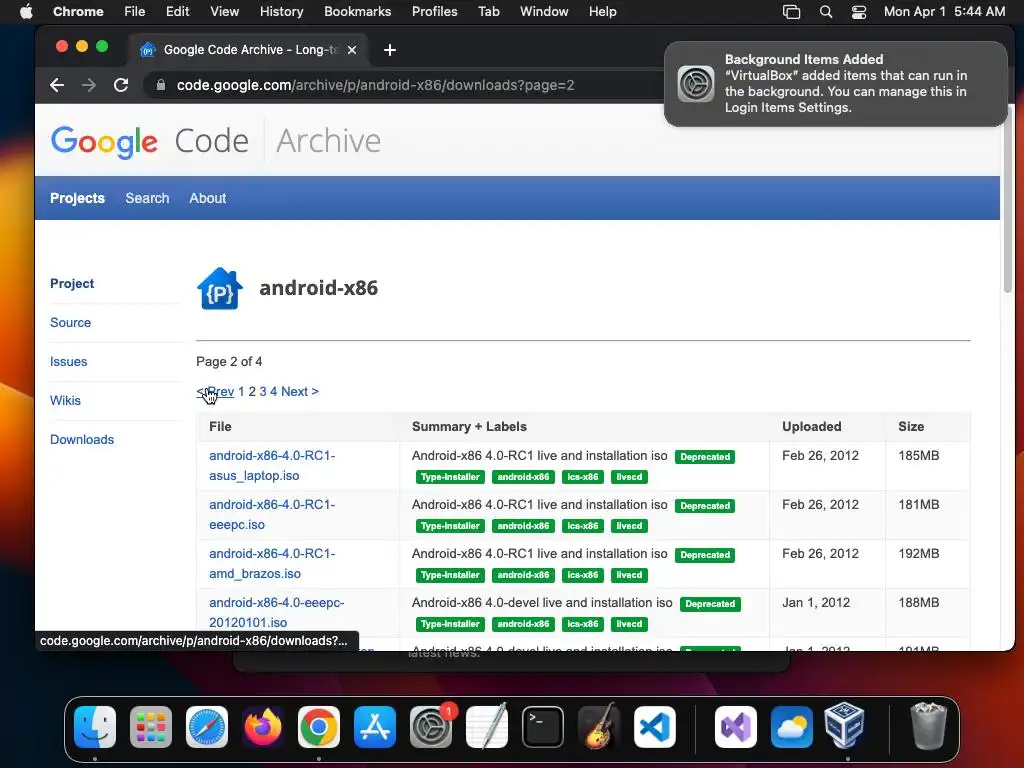
Task: Open TextEdit from the Dock
Action: [487, 727]
